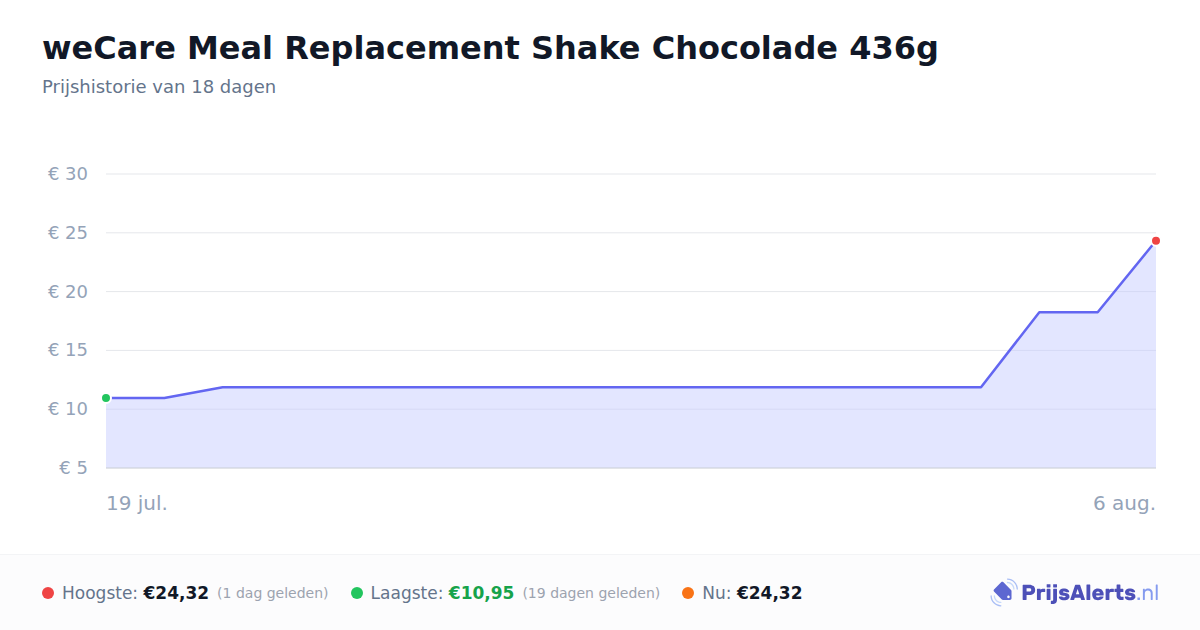Click the highest price value €24,32
The width and height of the screenshot is (1200, 630).
pyautogui.click(x=176, y=593)
